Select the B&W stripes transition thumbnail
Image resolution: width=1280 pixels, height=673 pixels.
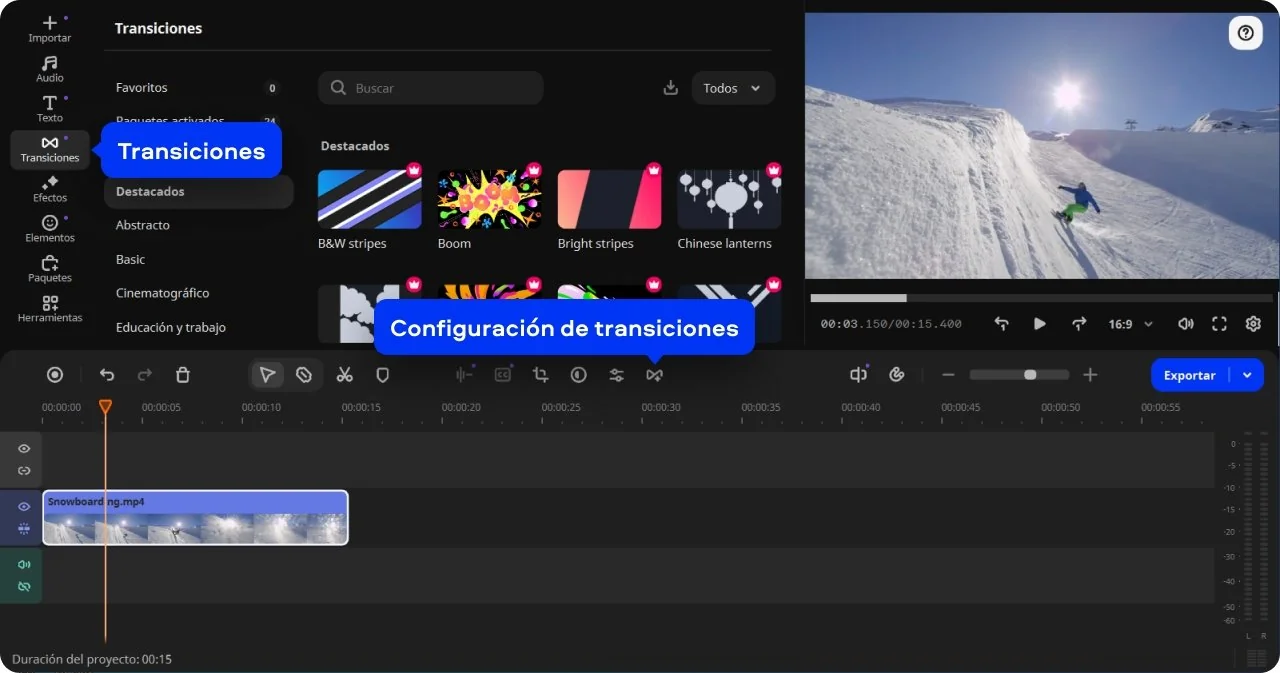[x=370, y=199]
